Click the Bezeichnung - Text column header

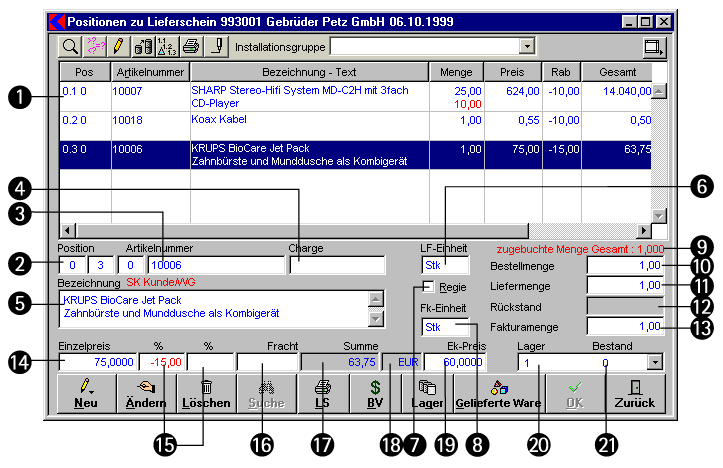(x=308, y=73)
